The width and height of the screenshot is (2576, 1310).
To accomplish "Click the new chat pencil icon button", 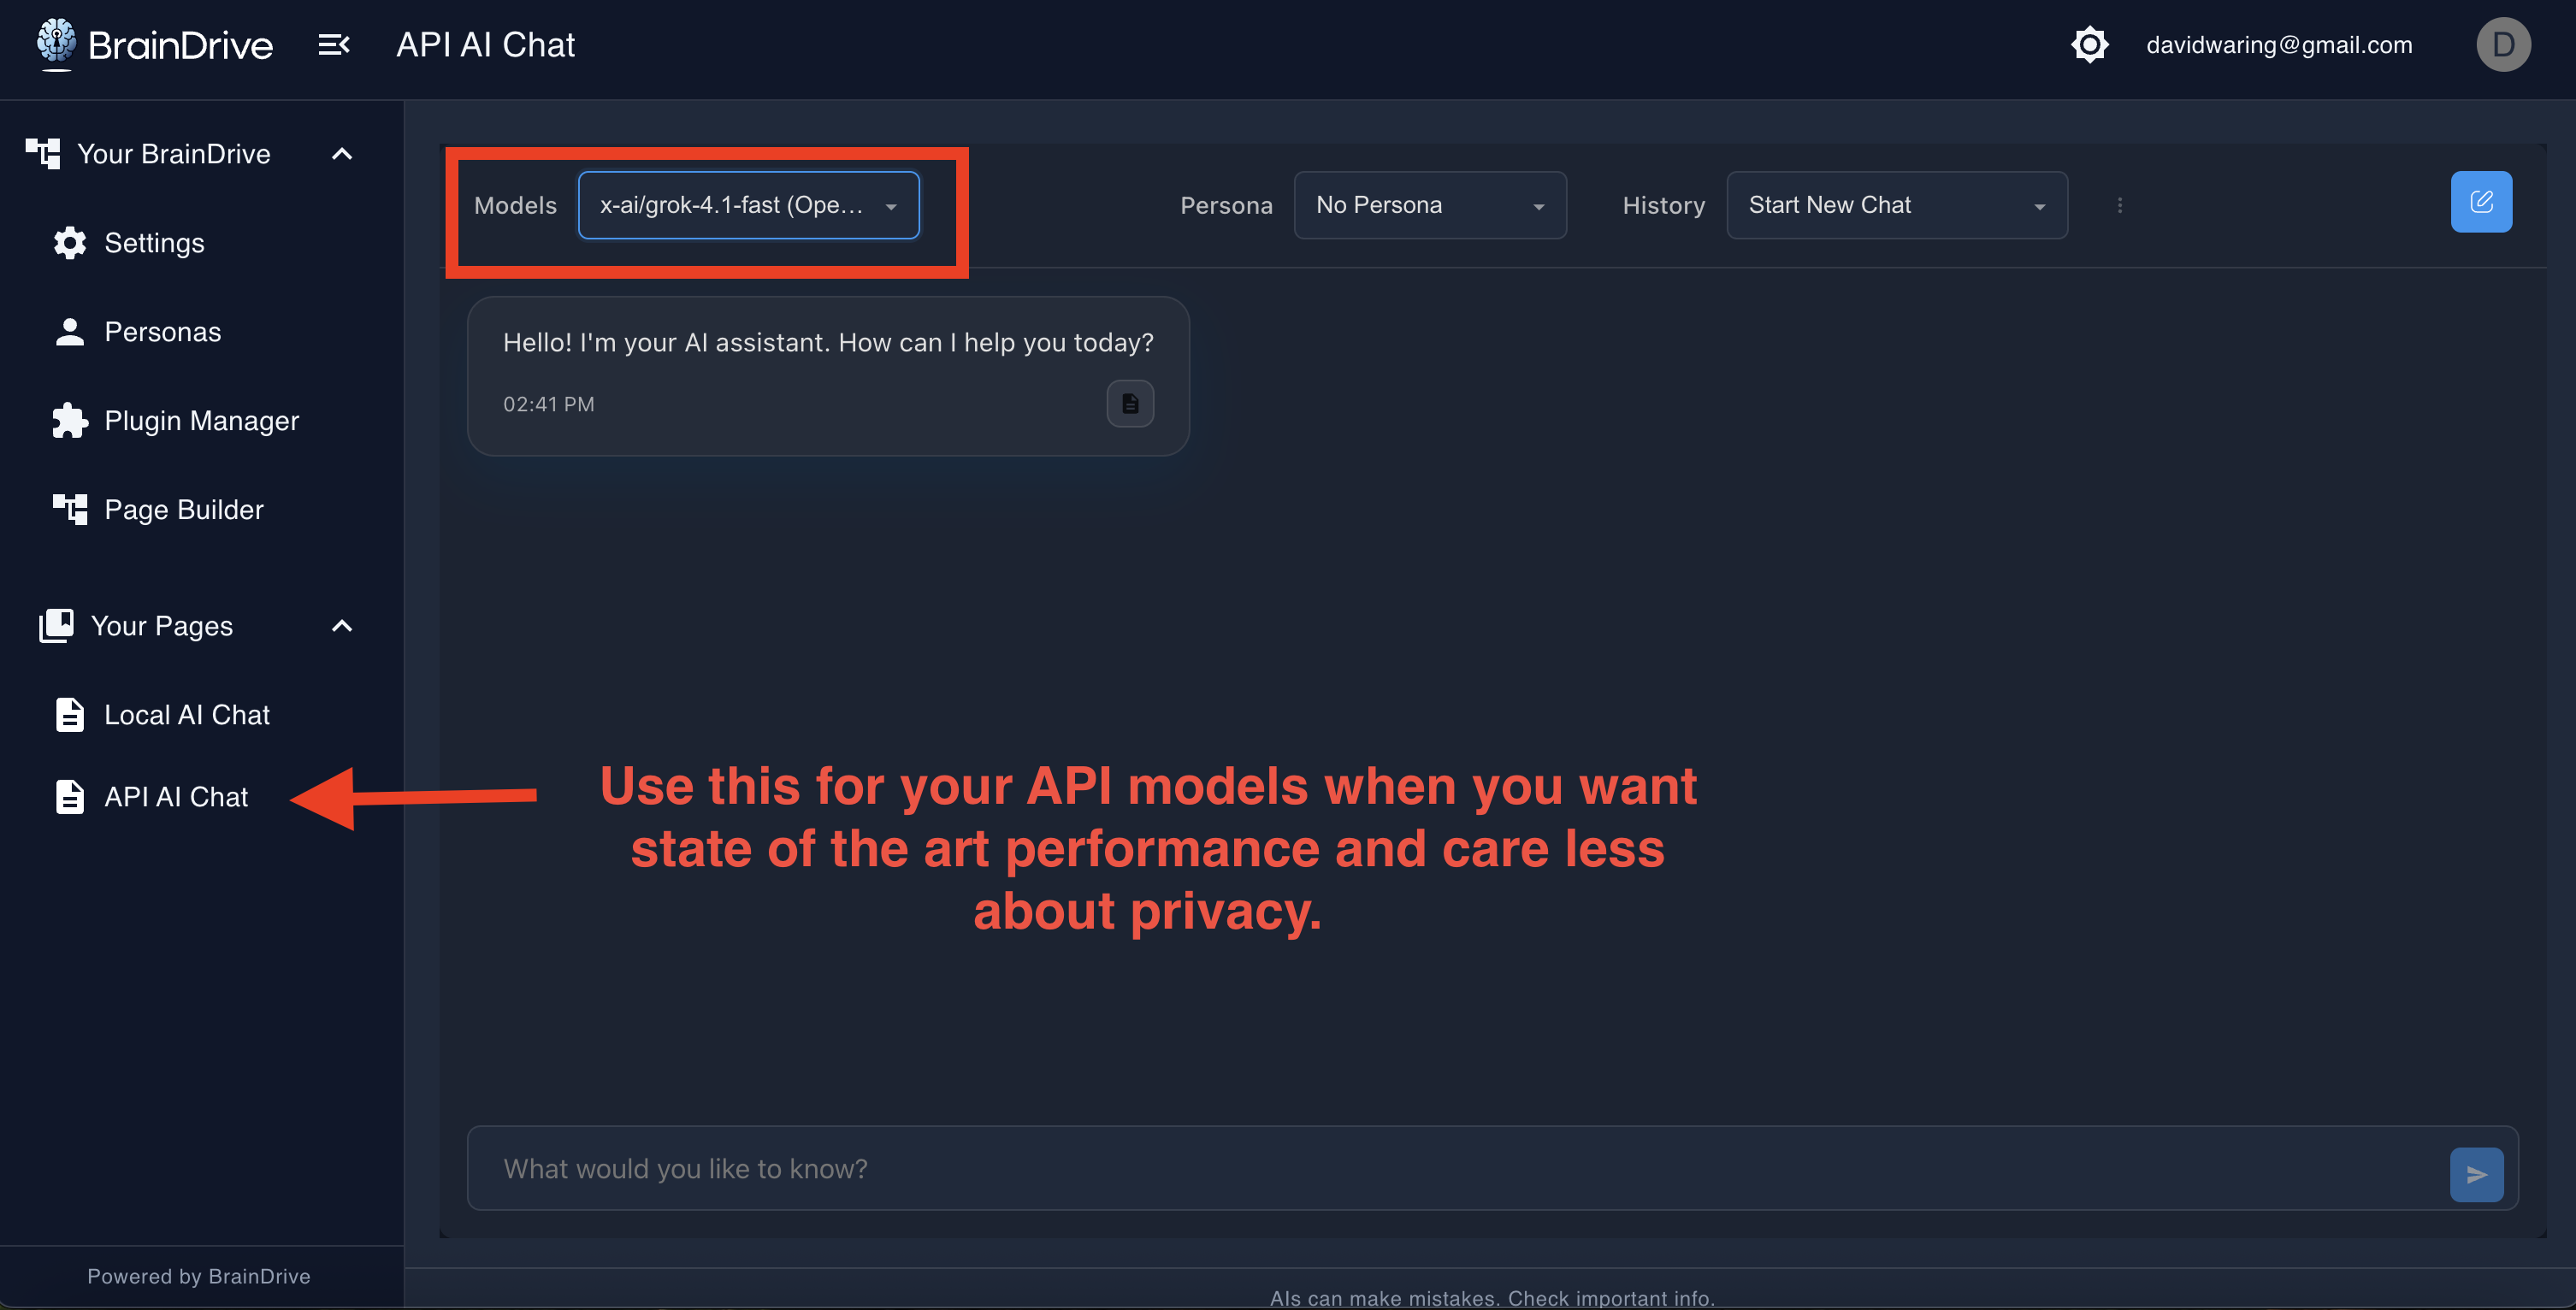I will pyautogui.click(x=2481, y=203).
